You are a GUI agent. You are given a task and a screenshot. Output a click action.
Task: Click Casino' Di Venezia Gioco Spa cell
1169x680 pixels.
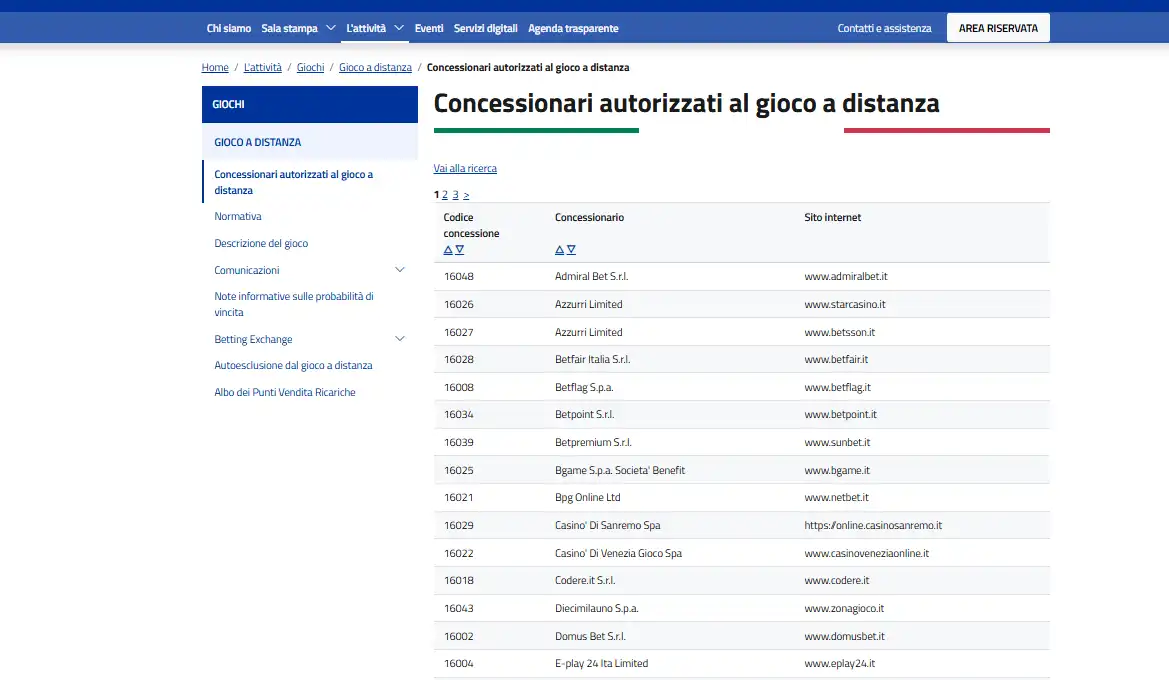pyautogui.click(x=618, y=553)
